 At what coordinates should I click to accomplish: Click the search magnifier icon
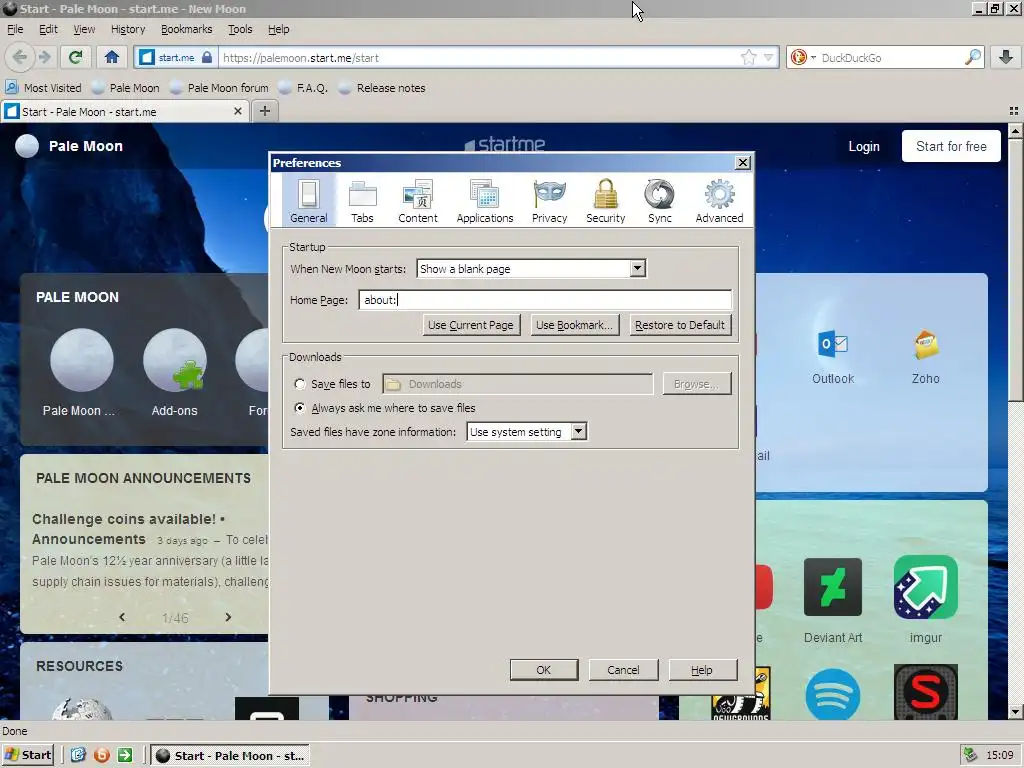(x=973, y=57)
